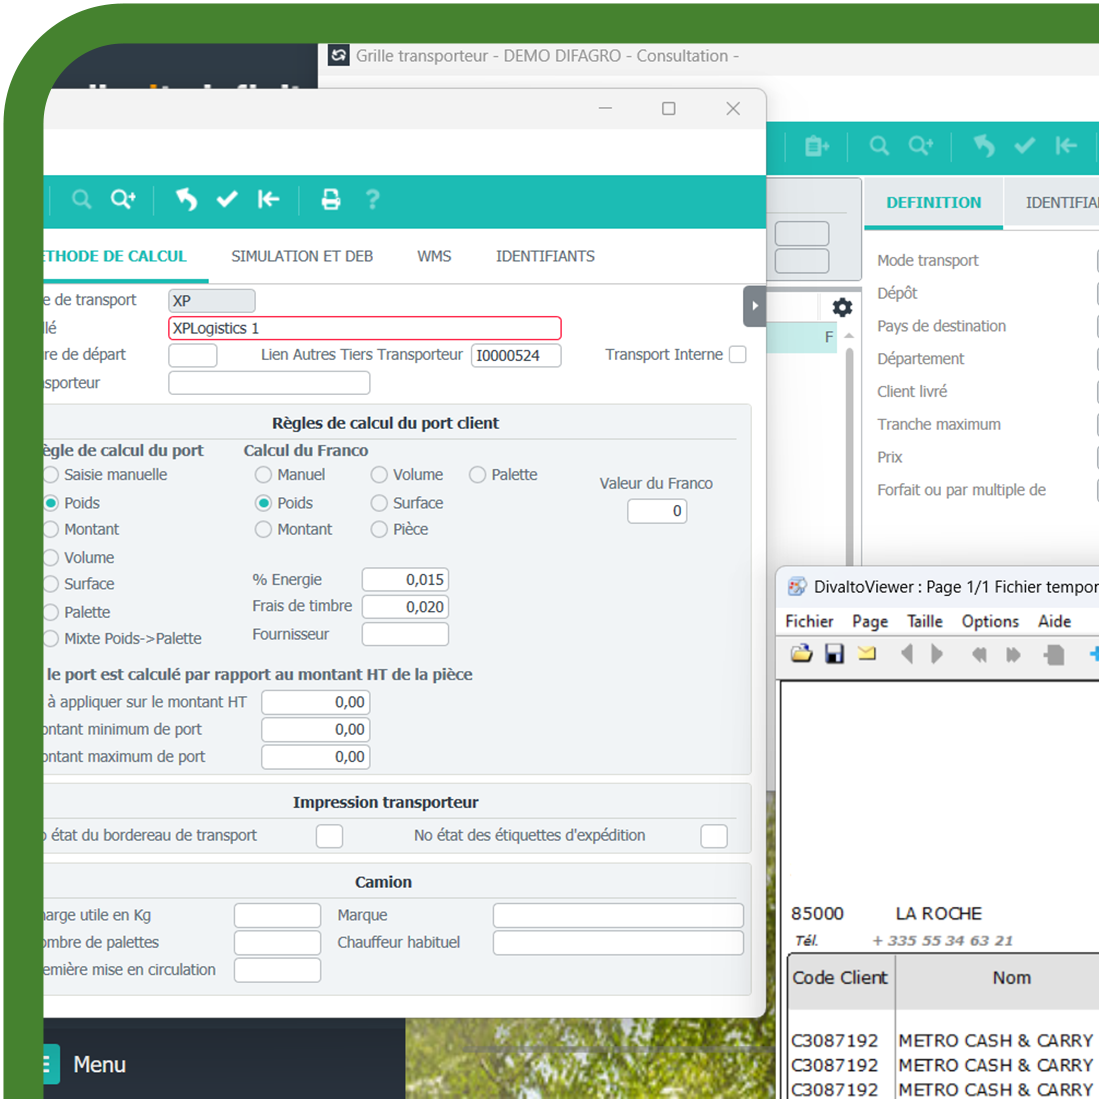Click the open folder icon in DivaltoViewer
This screenshot has height=1099, width=1099.
pos(801,654)
